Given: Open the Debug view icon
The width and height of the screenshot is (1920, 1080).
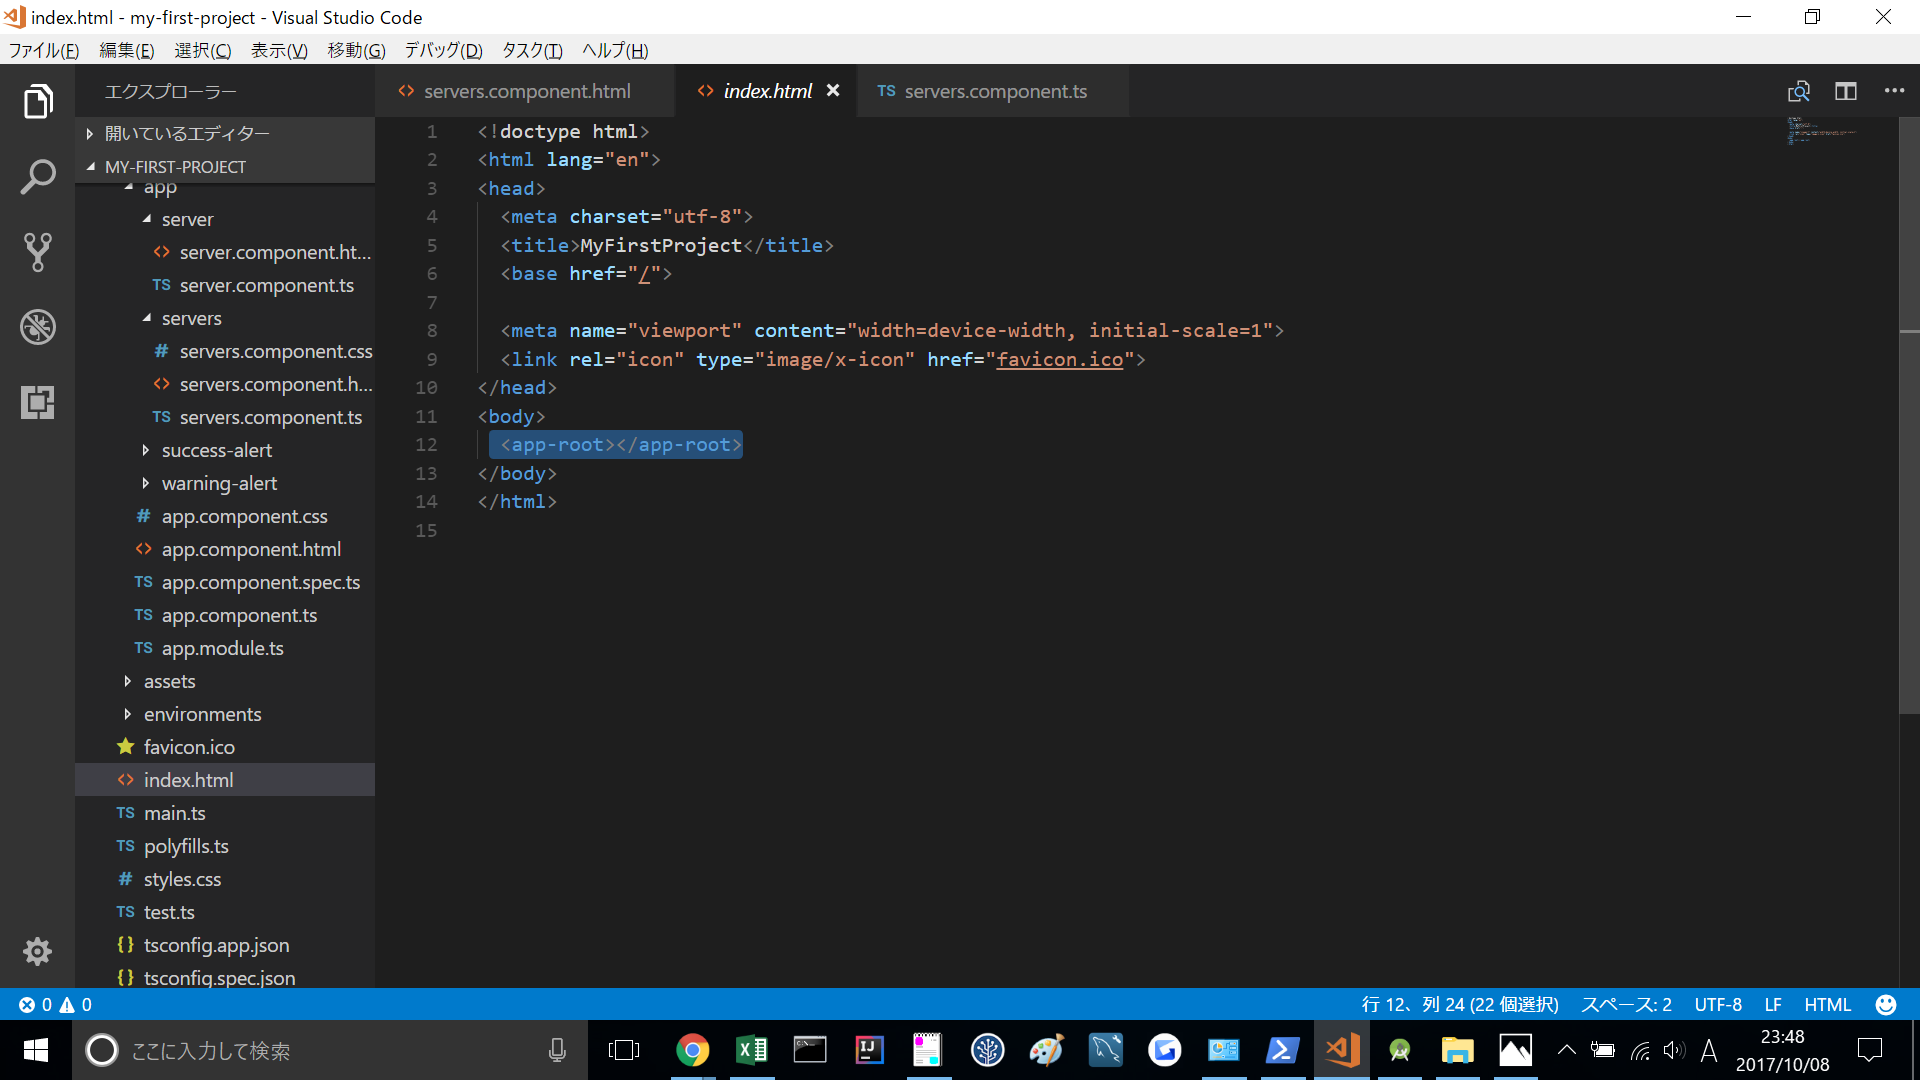Looking at the screenshot, I should [x=37, y=327].
